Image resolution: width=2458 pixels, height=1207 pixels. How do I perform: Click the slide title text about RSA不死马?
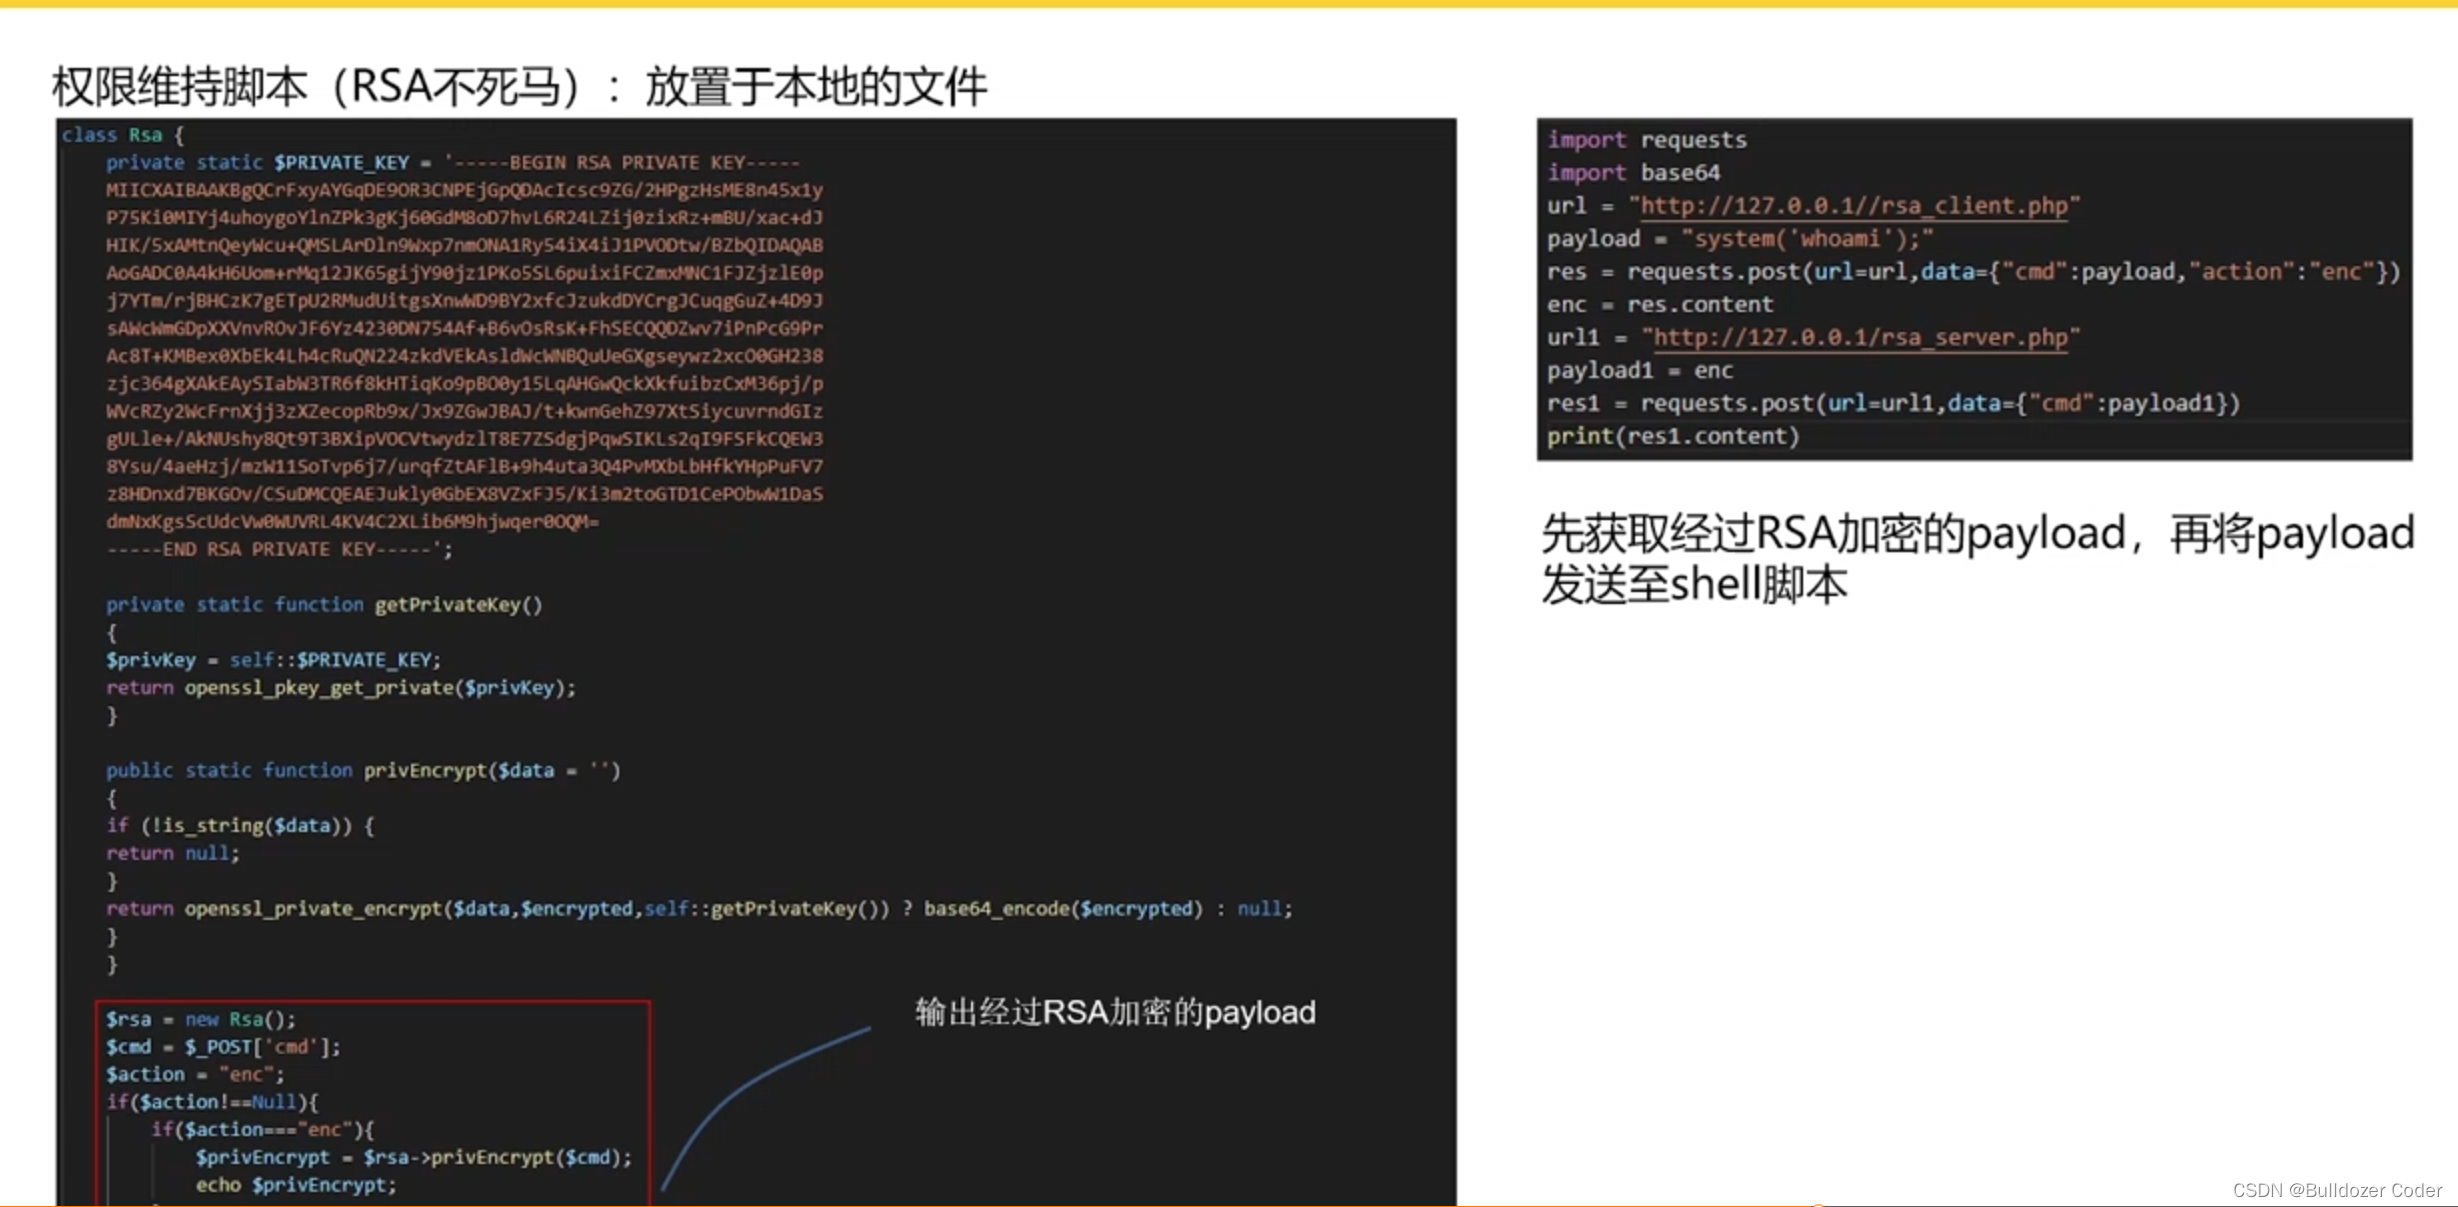(x=519, y=86)
